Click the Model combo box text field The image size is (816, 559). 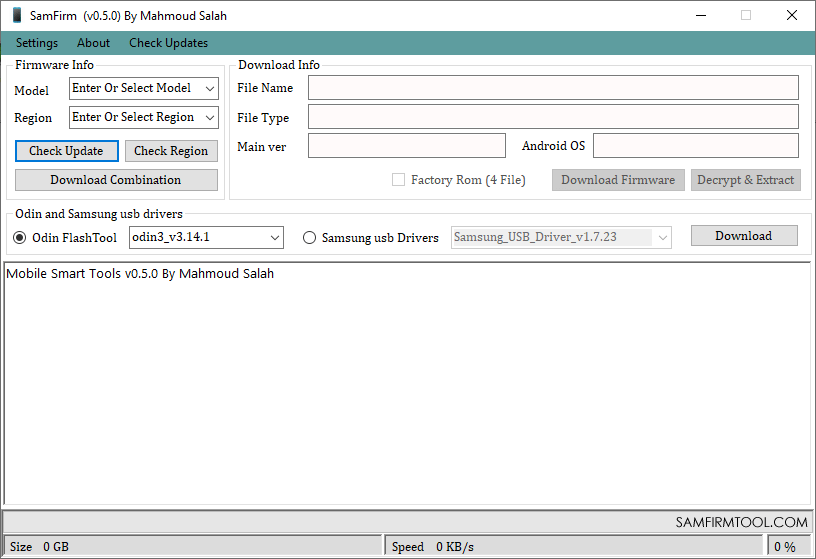click(x=136, y=88)
